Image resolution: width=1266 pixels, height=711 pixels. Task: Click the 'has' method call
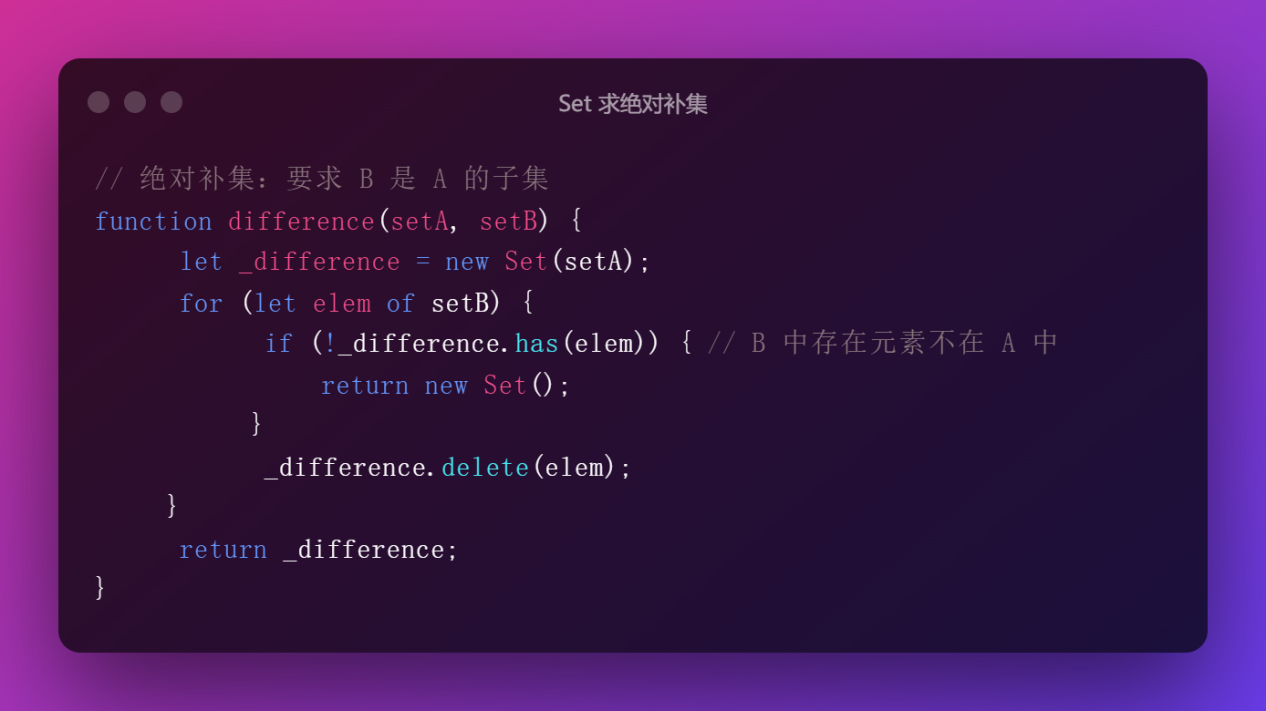coord(537,344)
